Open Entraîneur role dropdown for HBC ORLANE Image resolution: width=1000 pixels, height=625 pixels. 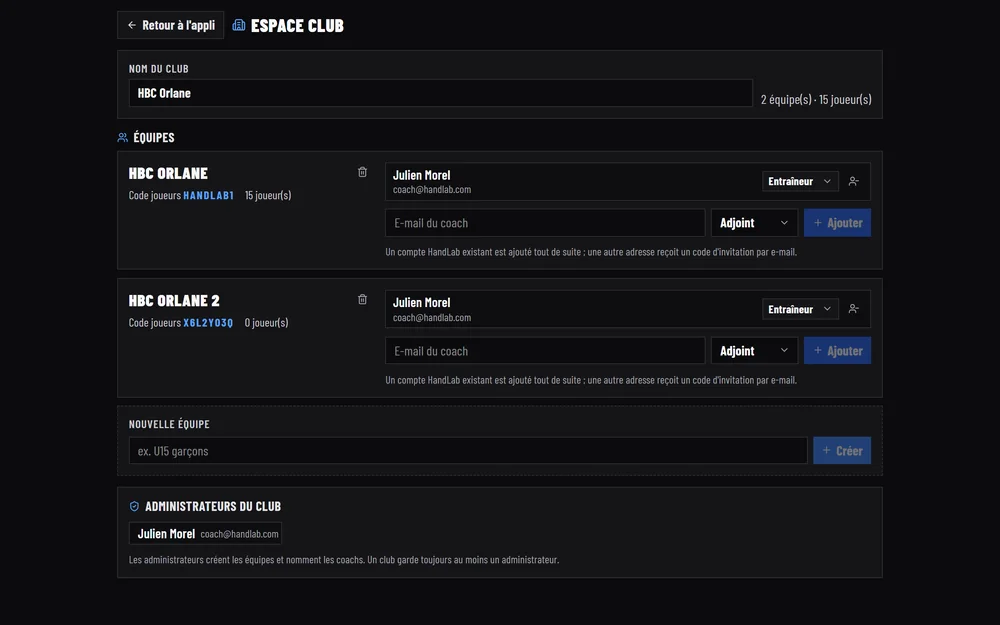pyautogui.click(x=800, y=181)
